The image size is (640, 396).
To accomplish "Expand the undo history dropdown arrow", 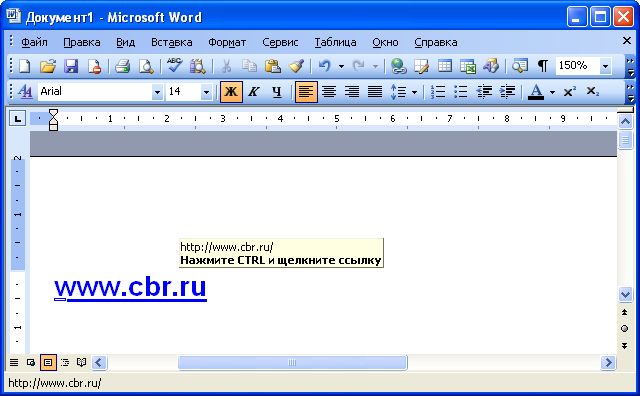I will coord(341,66).
